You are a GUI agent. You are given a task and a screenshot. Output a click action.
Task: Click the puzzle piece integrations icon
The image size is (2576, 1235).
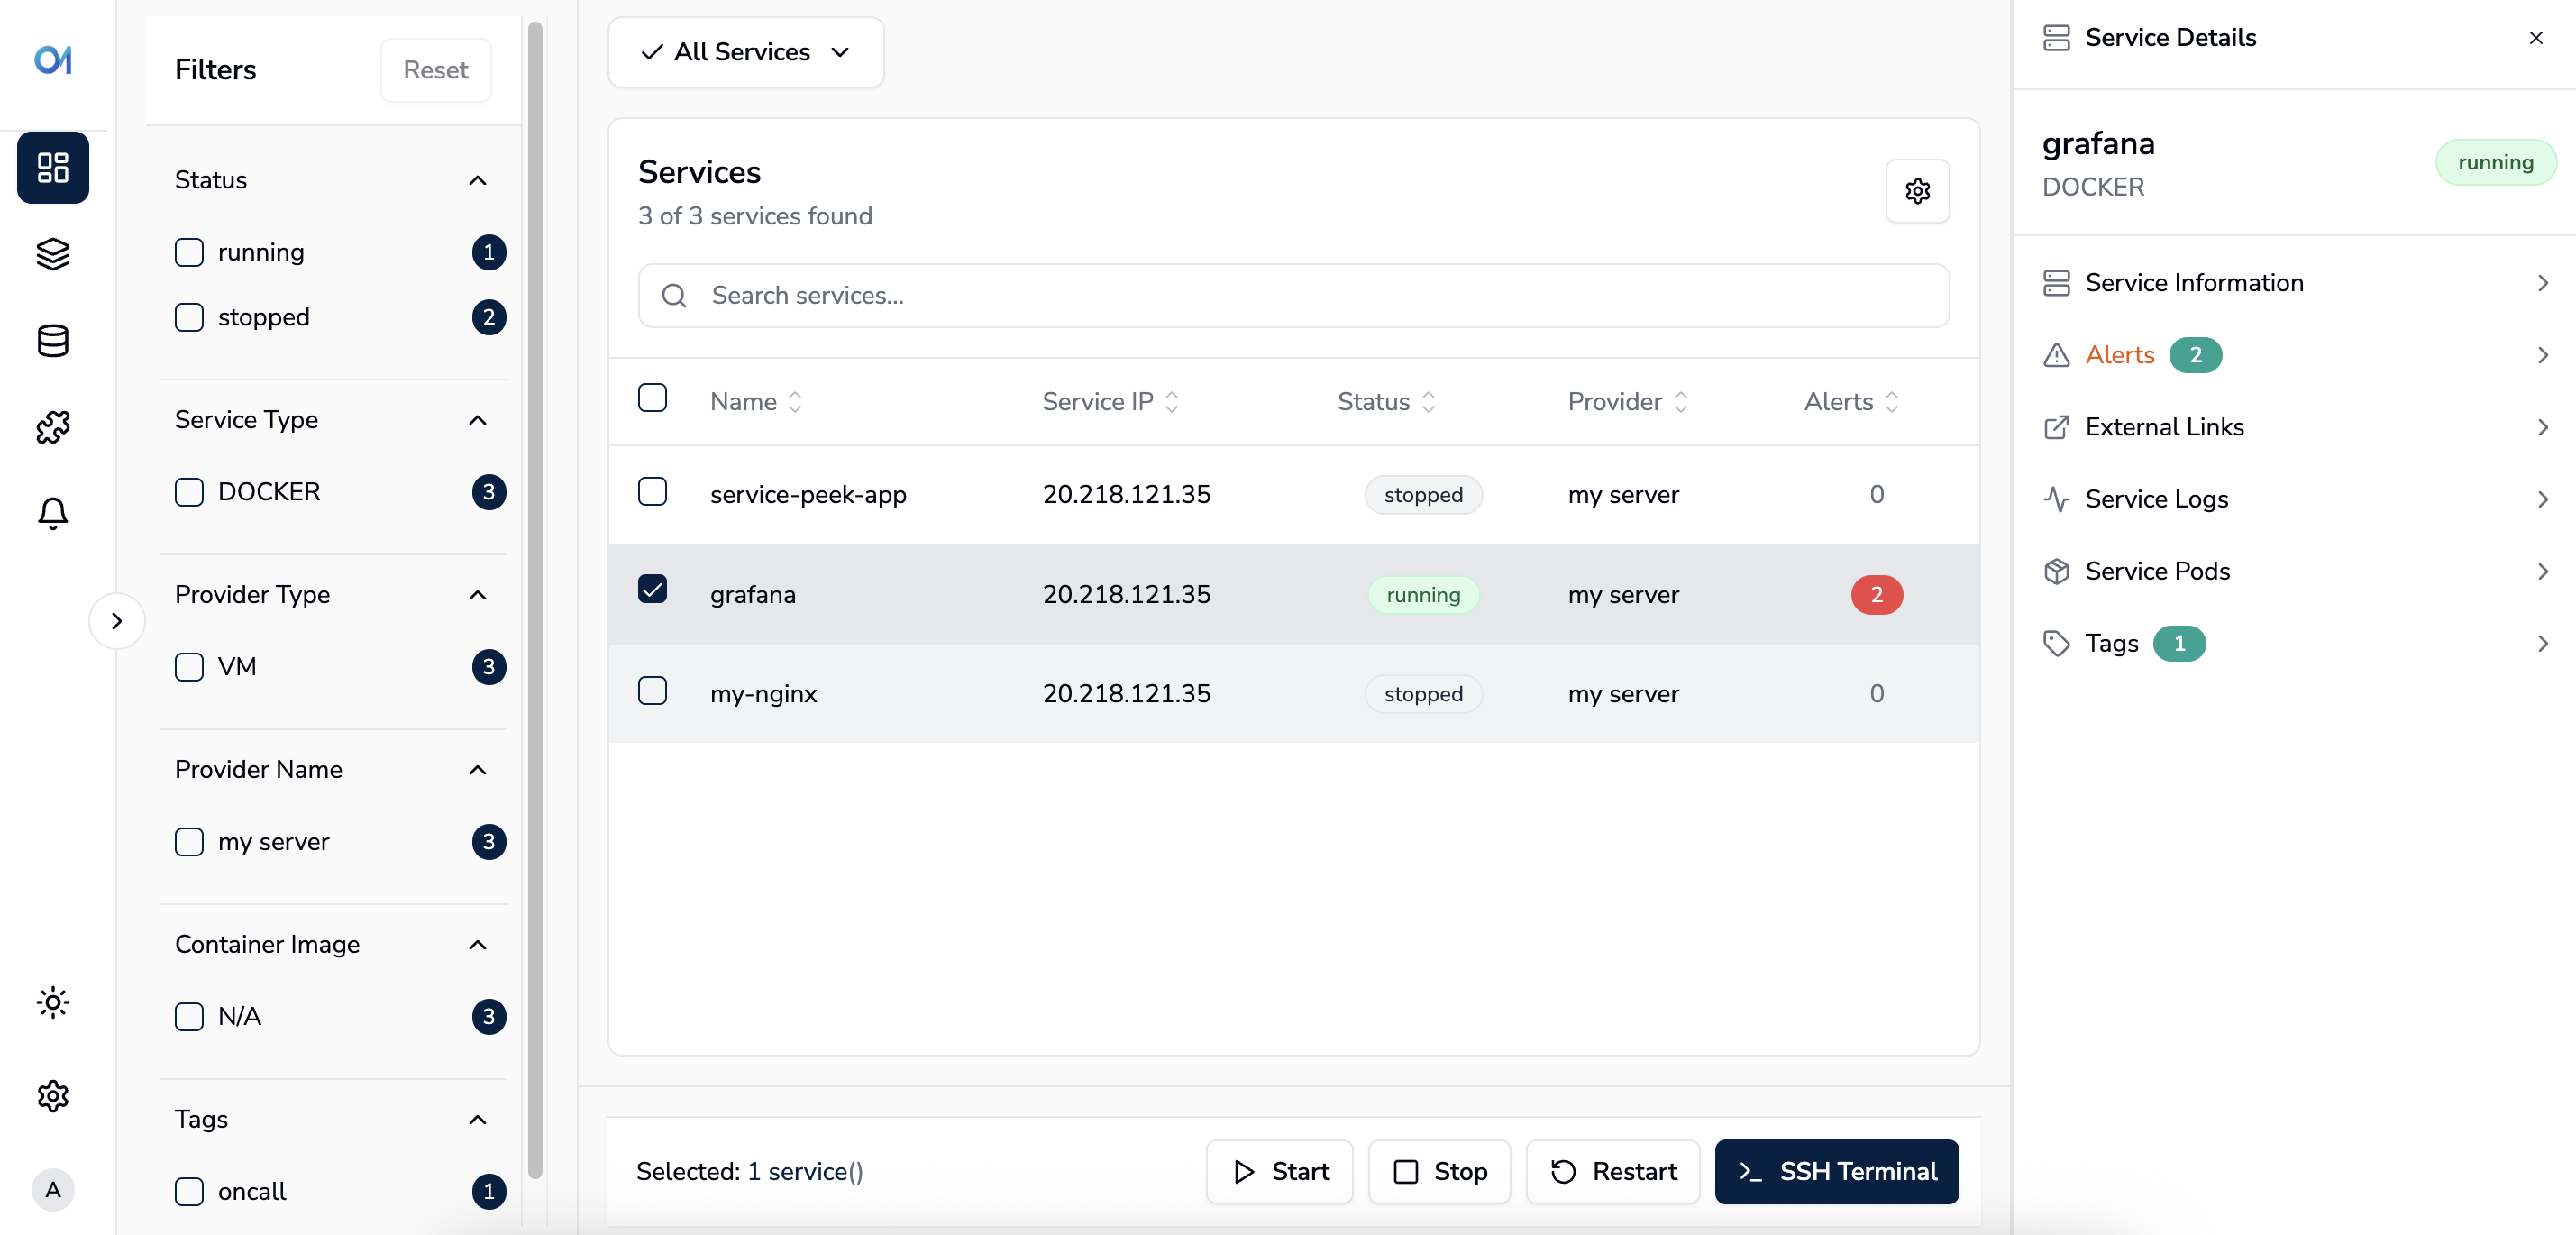53,427
